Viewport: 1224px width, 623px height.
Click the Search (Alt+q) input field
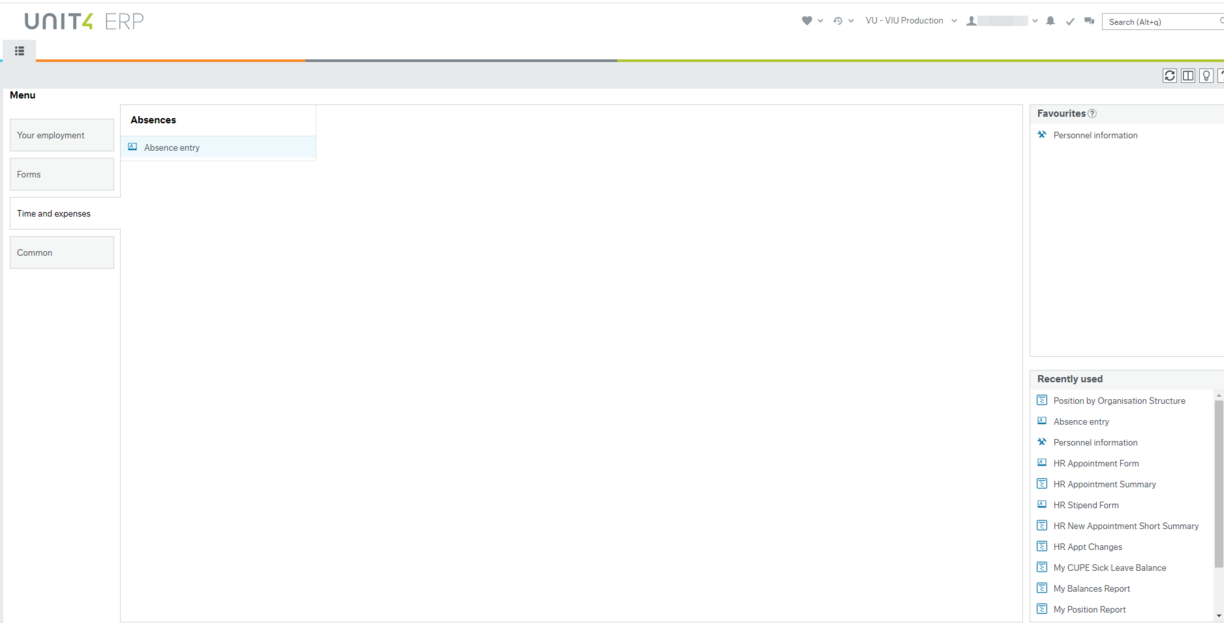(1160, 21)
